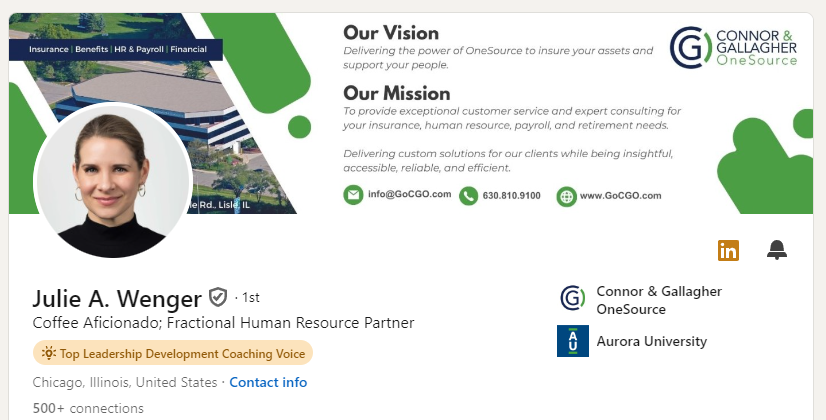This screenshot has width=826, height=420.
Task: Toggle the notification bell for this profile
Action: [x=776, y=250]
